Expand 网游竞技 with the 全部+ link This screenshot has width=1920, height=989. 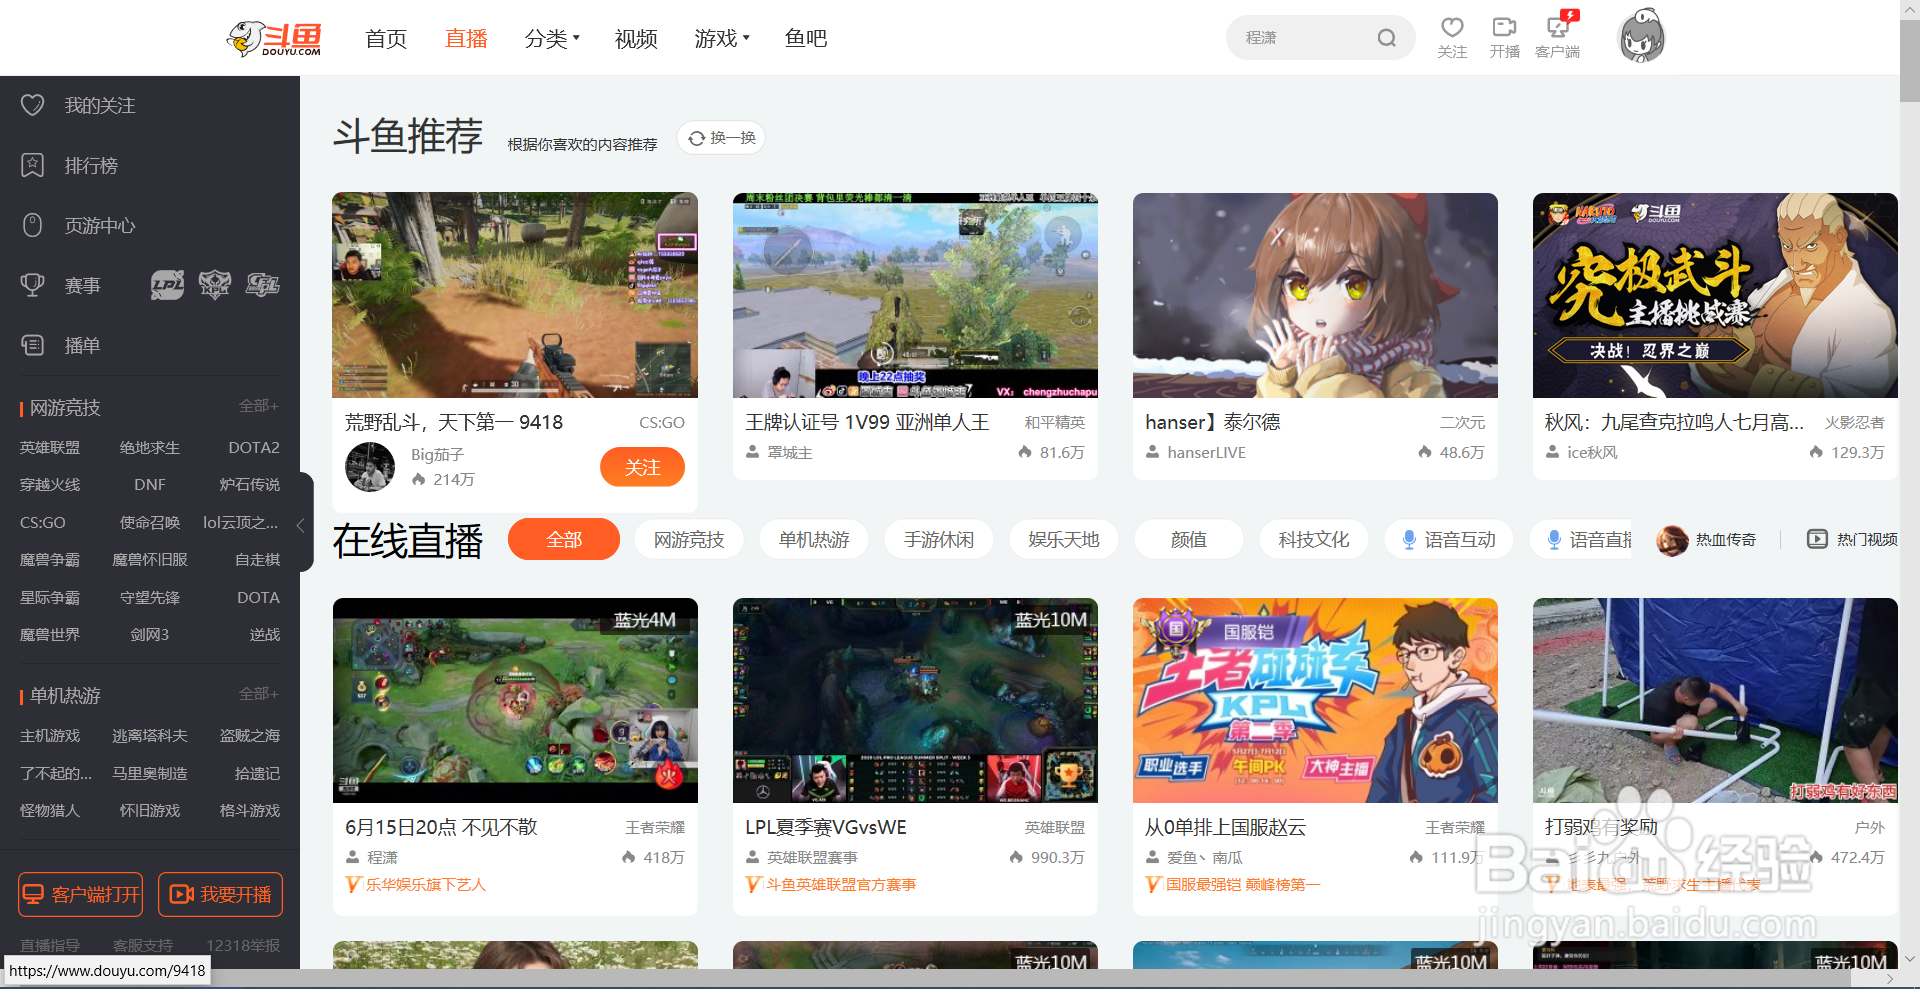258,406
